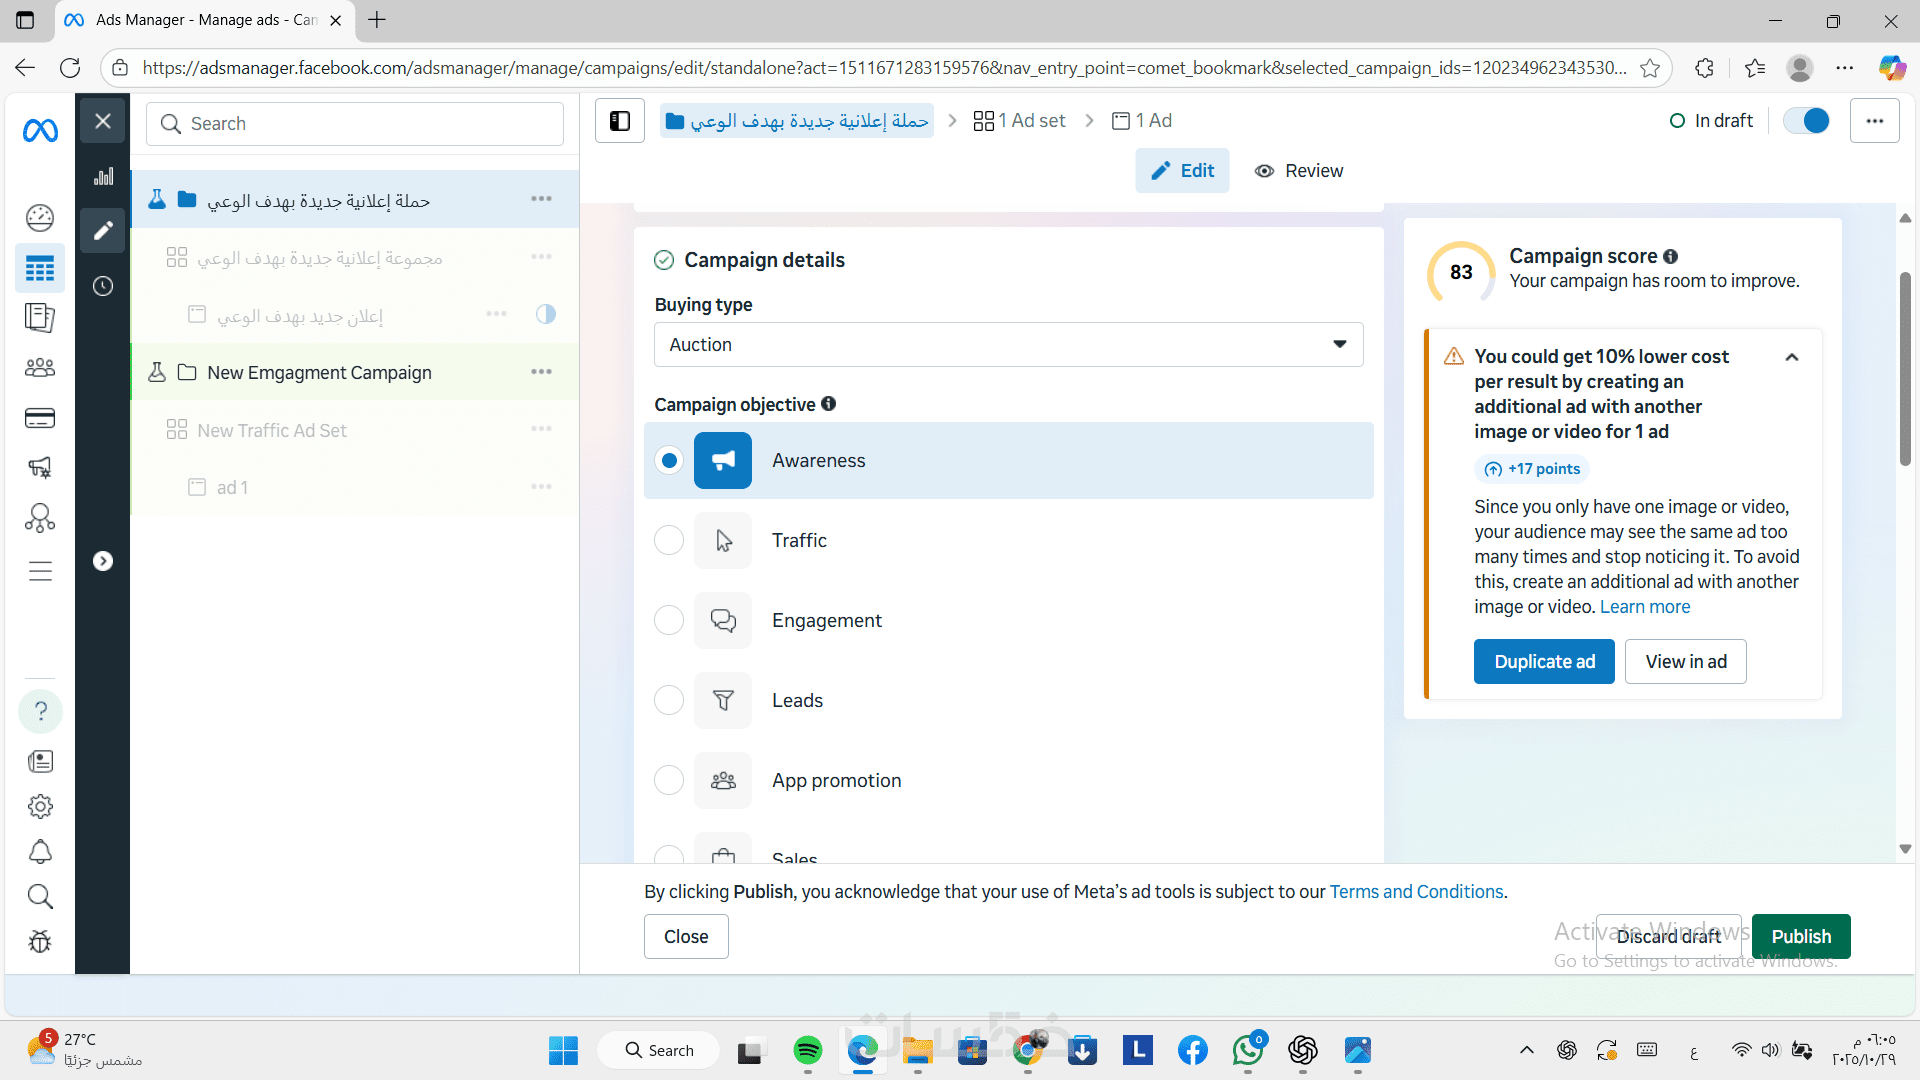Open the clock history icon
Image resolution: width=1920 pixels, height=1080 pixels.
click(103, 286)
